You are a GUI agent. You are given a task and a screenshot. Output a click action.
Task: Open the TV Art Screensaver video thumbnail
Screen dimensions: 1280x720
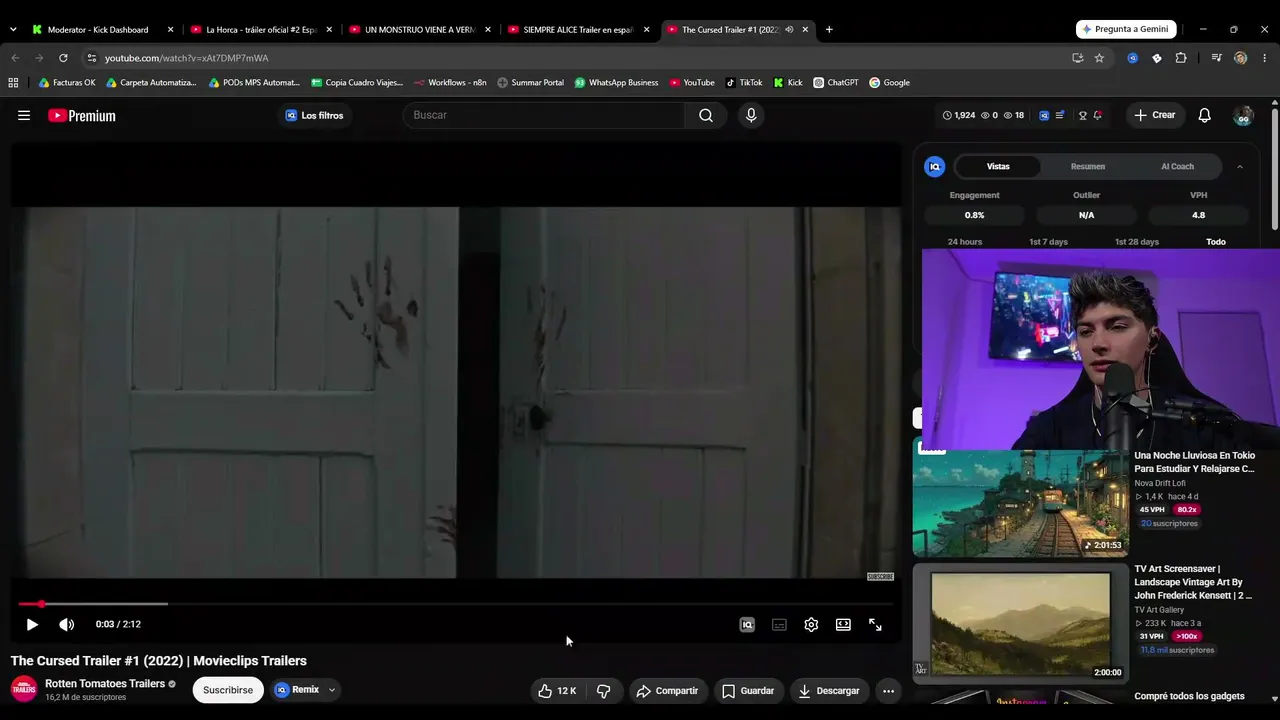1020,622
